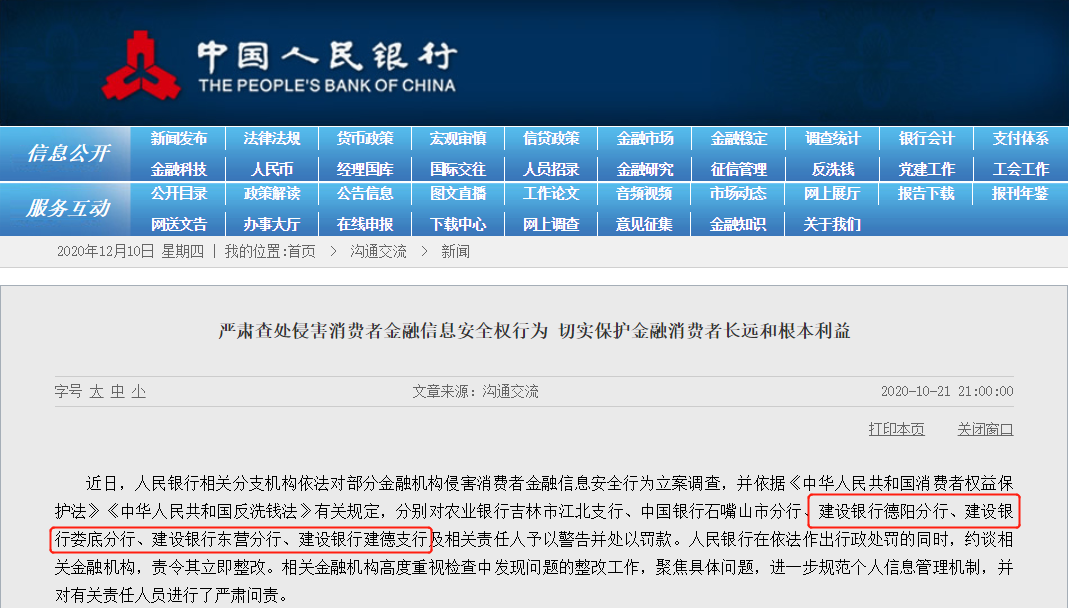Open 网上调查 page
Screen dimensions: 1070x608
(551, 225)
